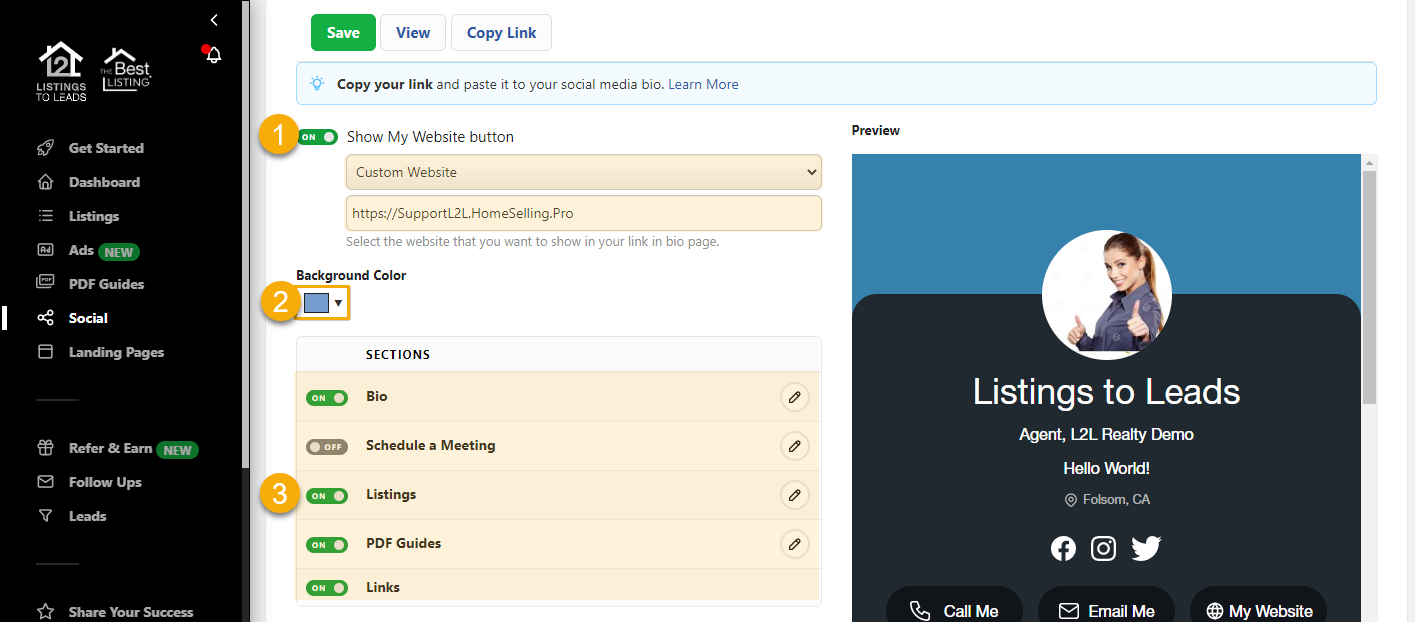Click the Copy Link button
The image size is (1415, 622).
[x=501, y=32]
